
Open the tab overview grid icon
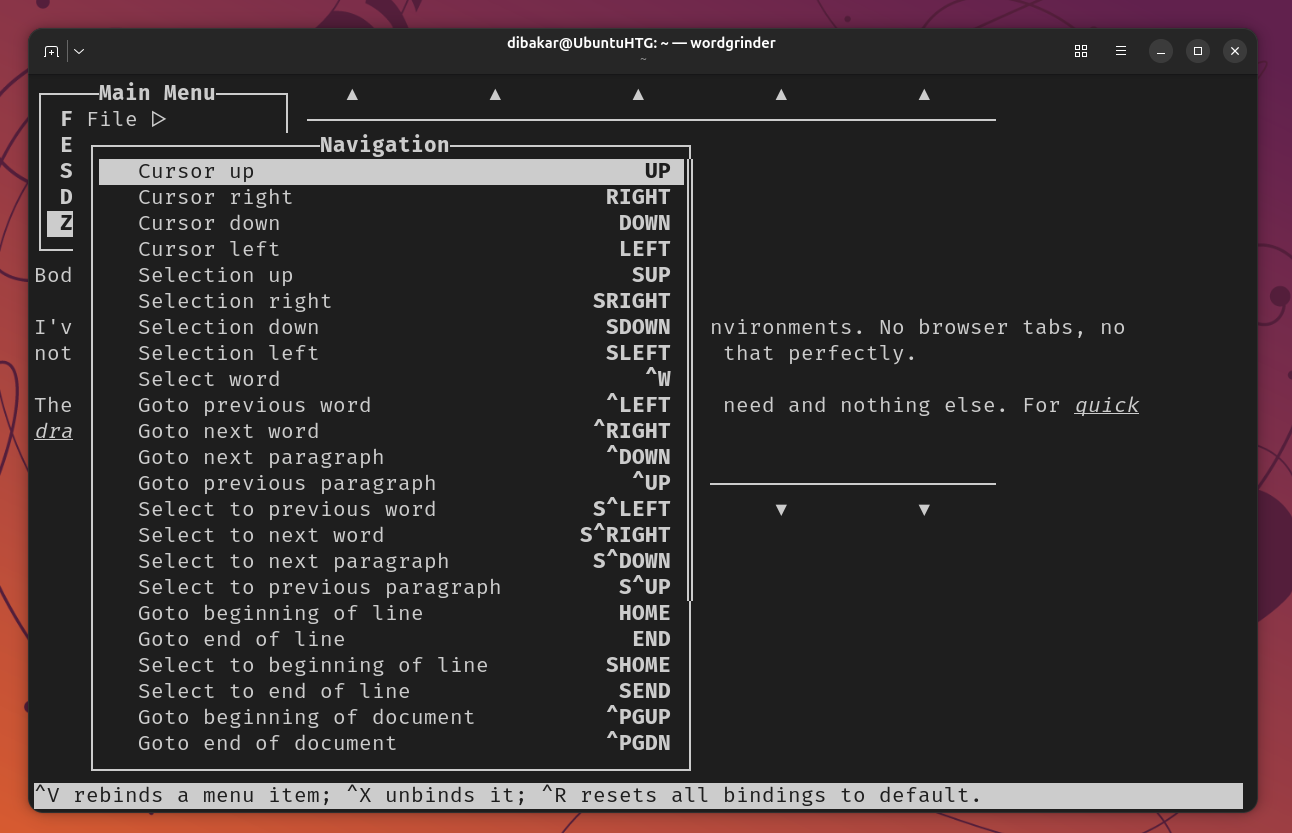tap(1081, 51)
